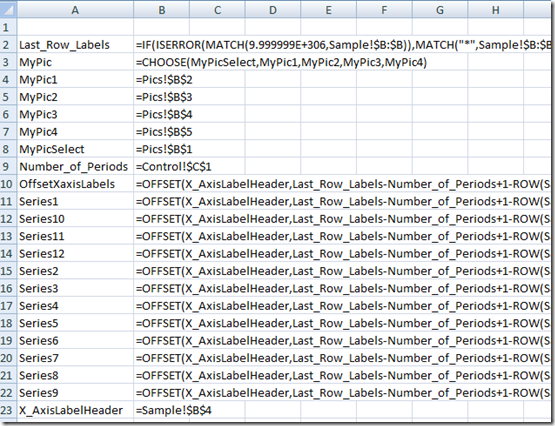Click the Last_Row_Labels cell
This screenshot has width=555, height=426.
click(x=75, y=45)
